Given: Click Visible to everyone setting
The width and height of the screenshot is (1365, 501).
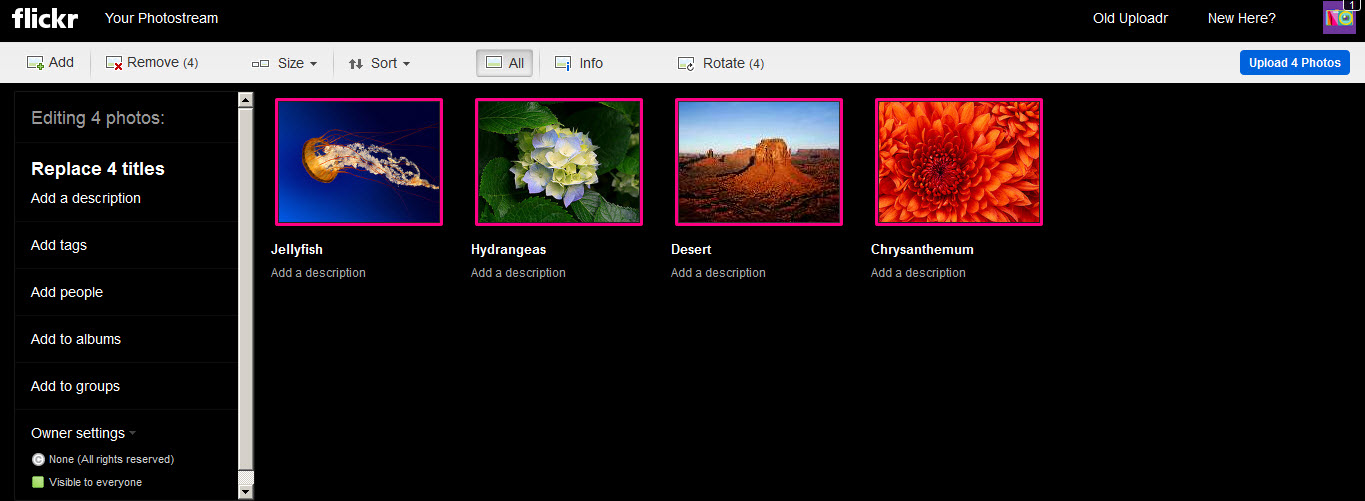Looking at the screenshot, I should click(x=95, y=482).
